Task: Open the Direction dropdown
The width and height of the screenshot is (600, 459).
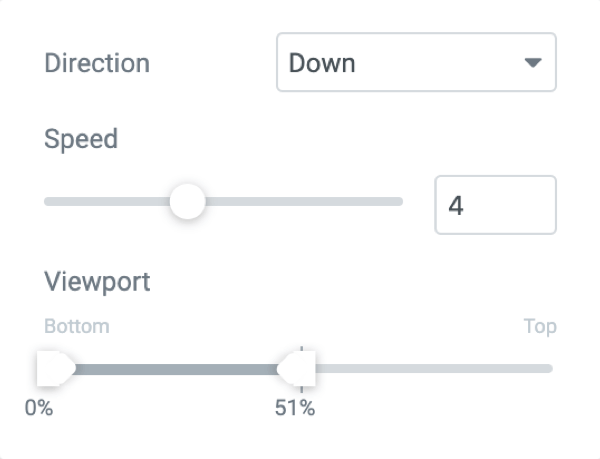Action: tap(415, 63)
